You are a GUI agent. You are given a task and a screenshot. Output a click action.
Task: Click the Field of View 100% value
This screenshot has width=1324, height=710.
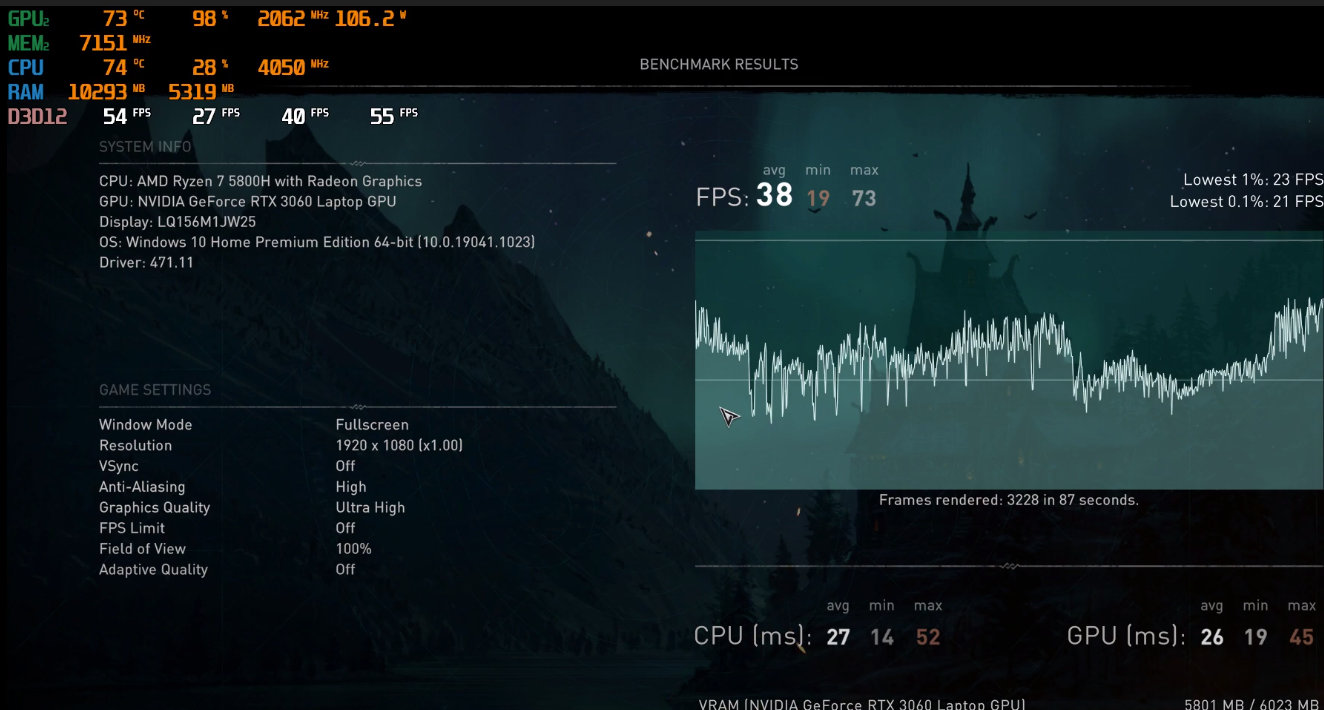pyautogui.click(x=353, y=549)
